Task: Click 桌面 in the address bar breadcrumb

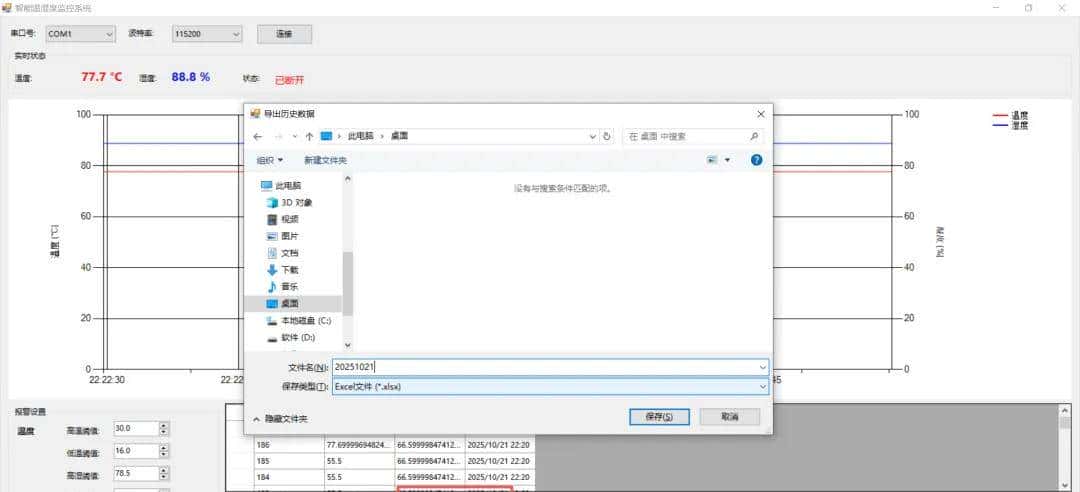Action: (399, 136)
